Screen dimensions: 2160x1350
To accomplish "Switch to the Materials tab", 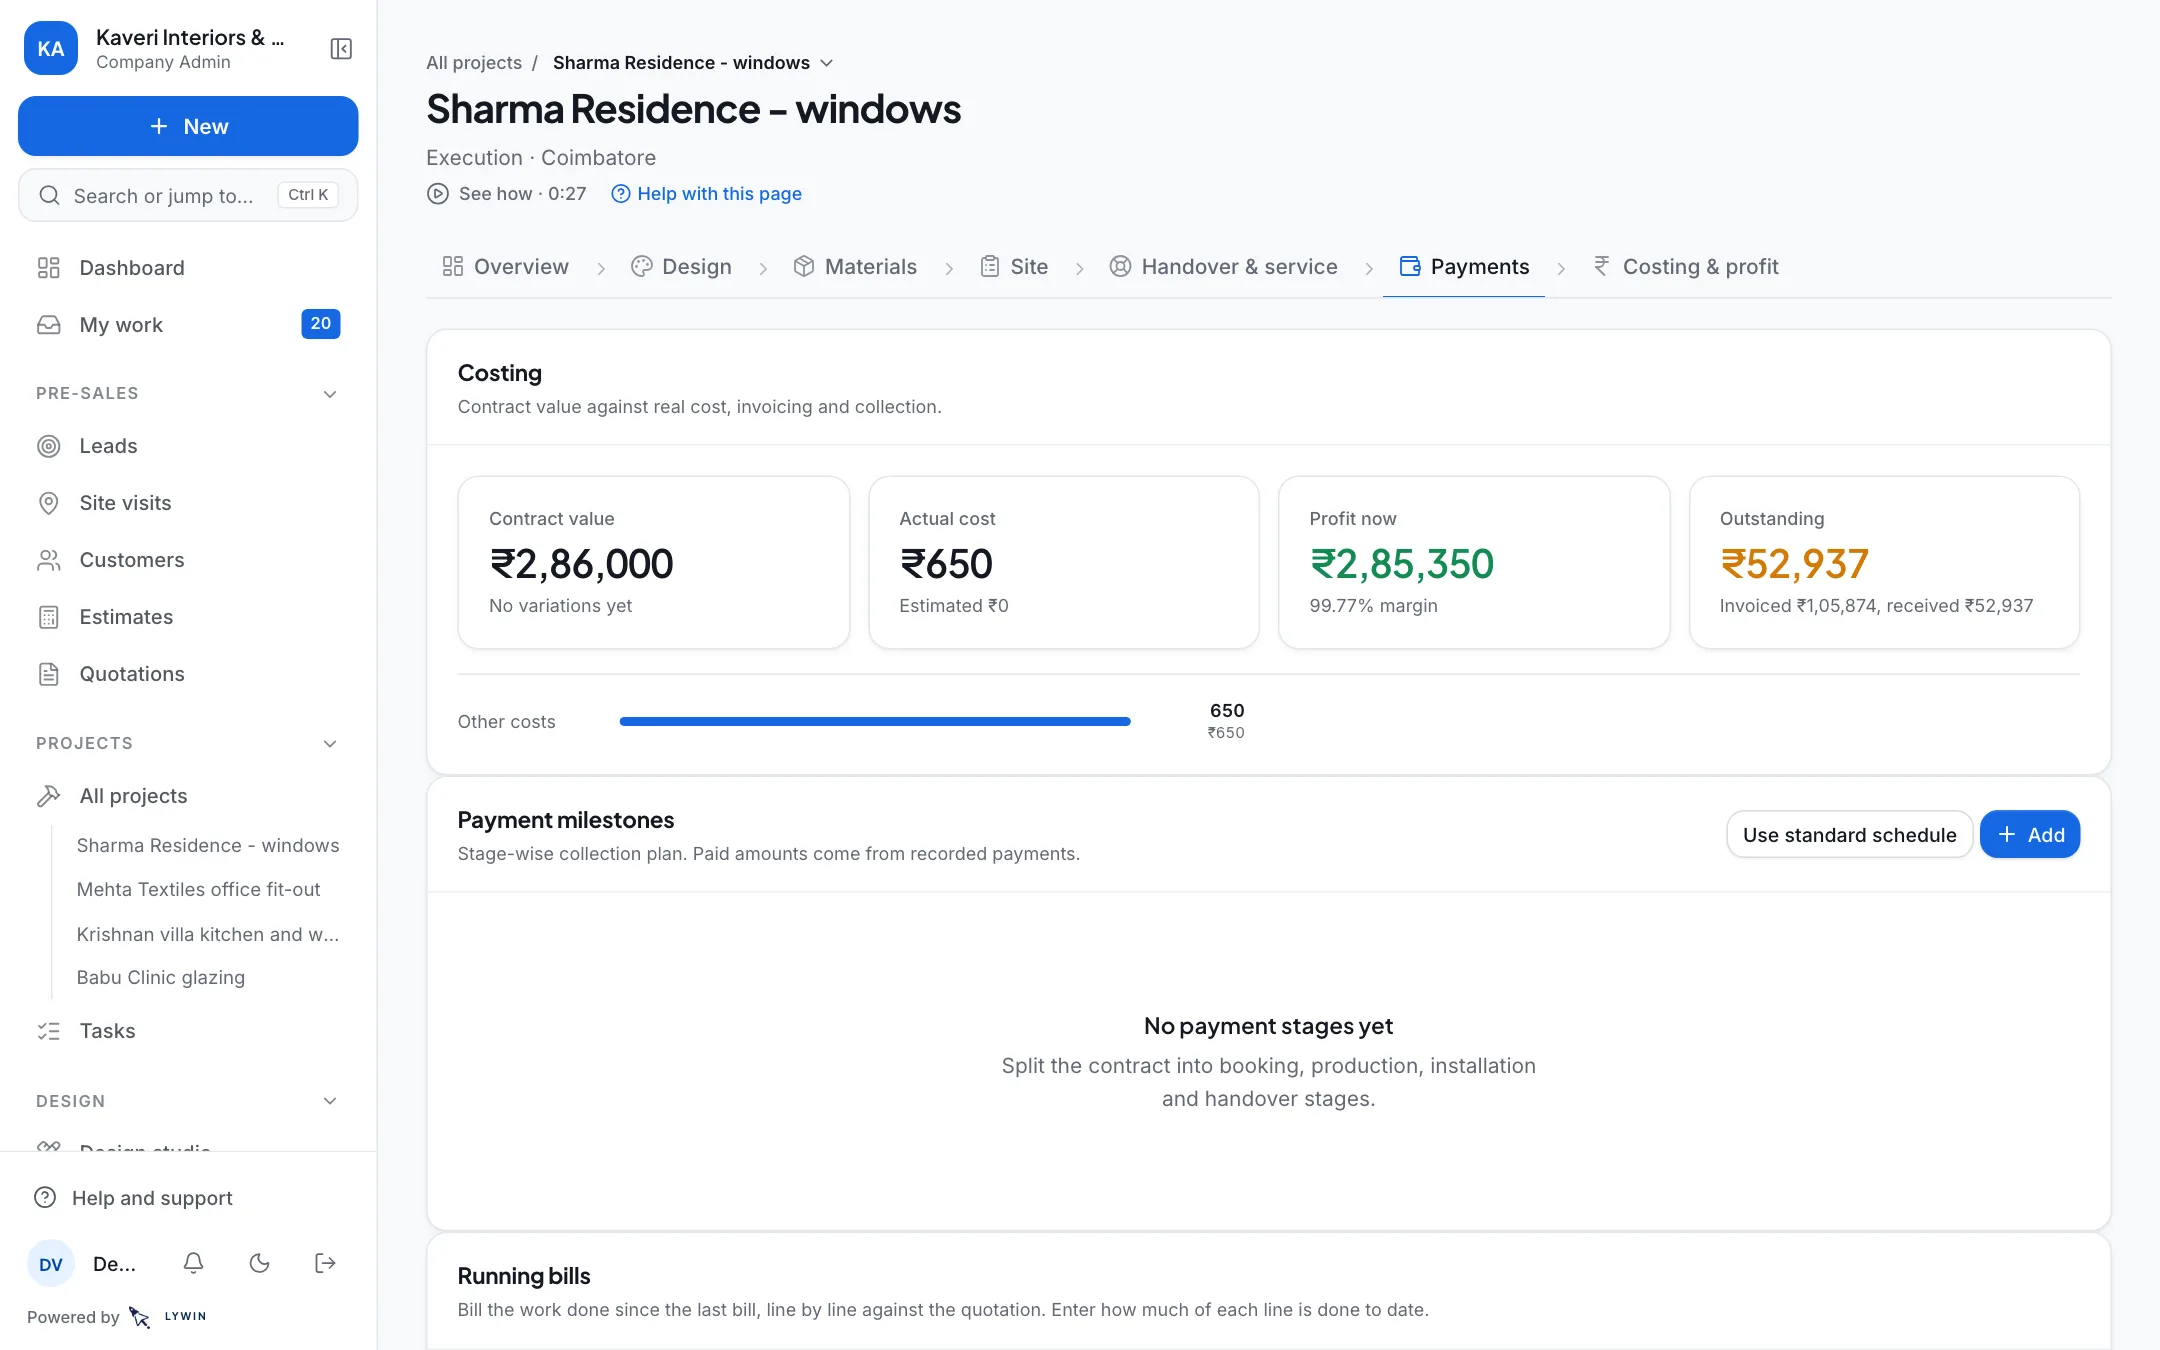I will point(856,267).
